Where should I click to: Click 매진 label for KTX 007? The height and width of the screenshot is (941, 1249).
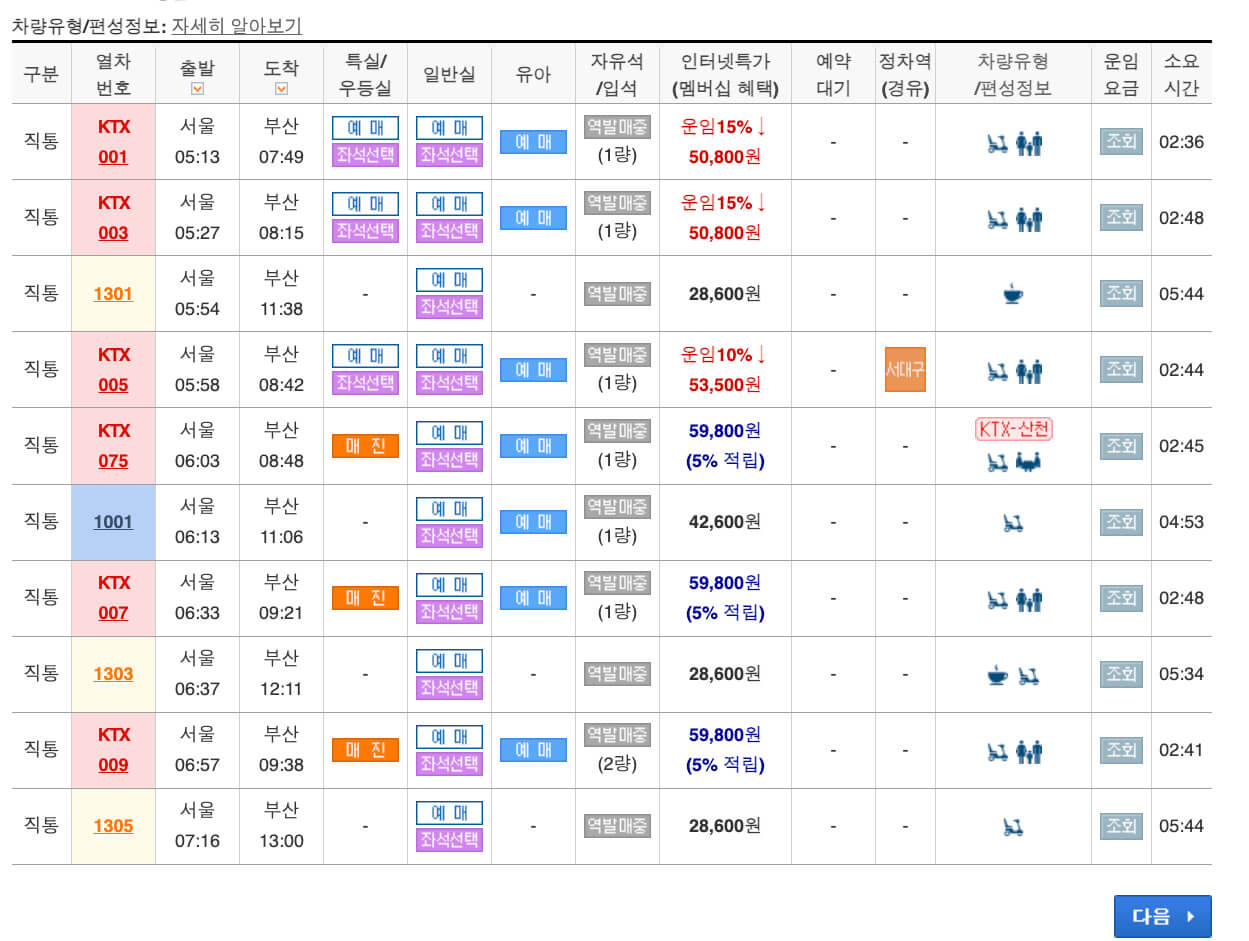tap(365, 598)
